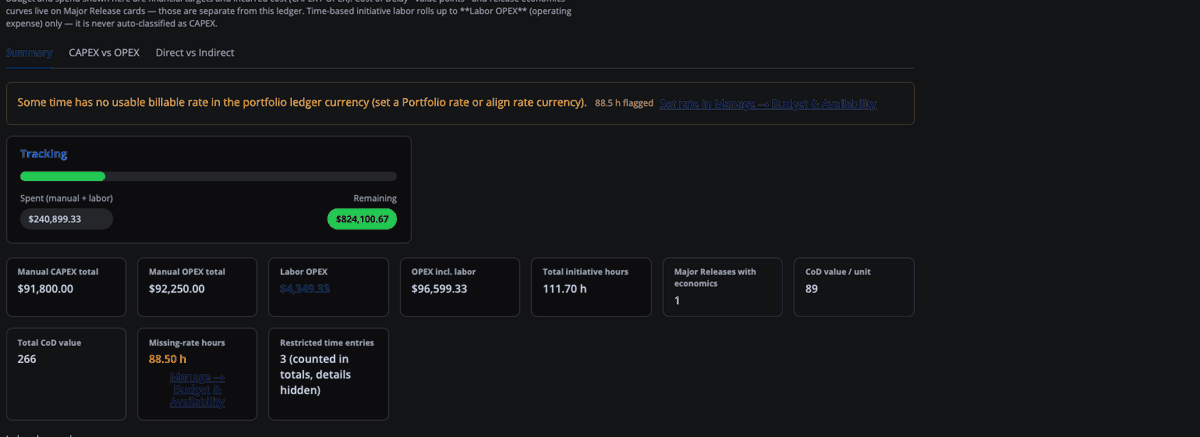The height and width of the screenshot is (437, 1200).
Task: Click the Labor OPEX value $4,349.33
Action: tap(305, 289)
